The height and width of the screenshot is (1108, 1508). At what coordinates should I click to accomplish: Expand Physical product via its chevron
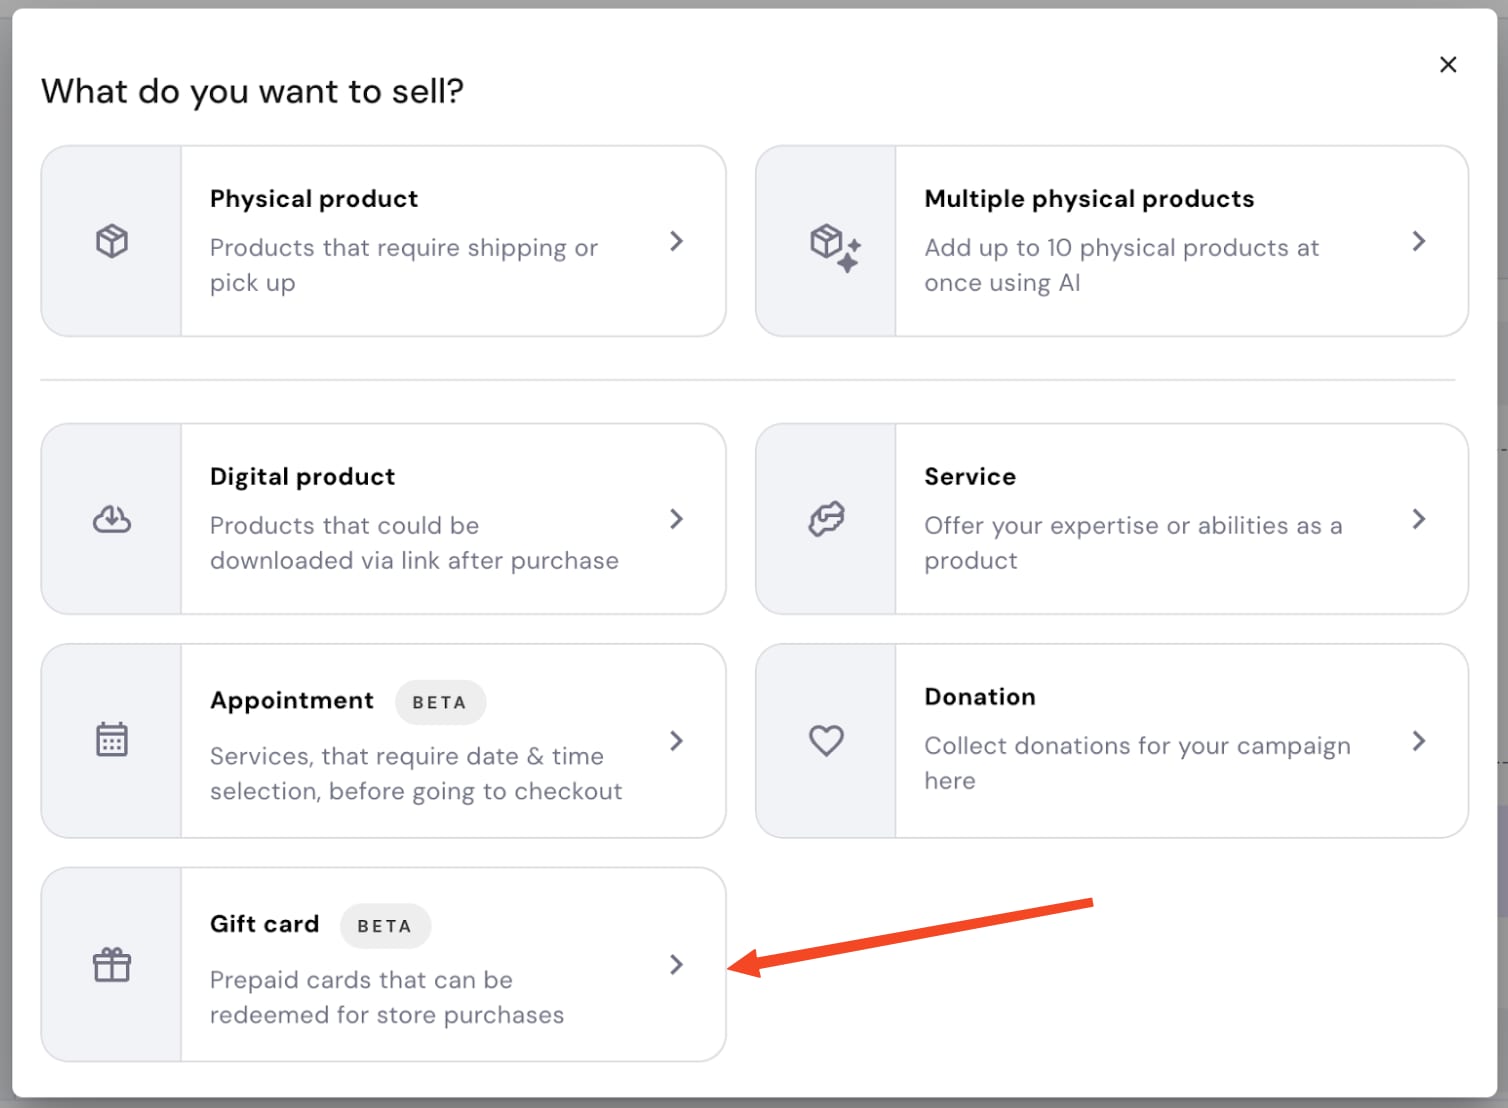(x=677, y=241)
